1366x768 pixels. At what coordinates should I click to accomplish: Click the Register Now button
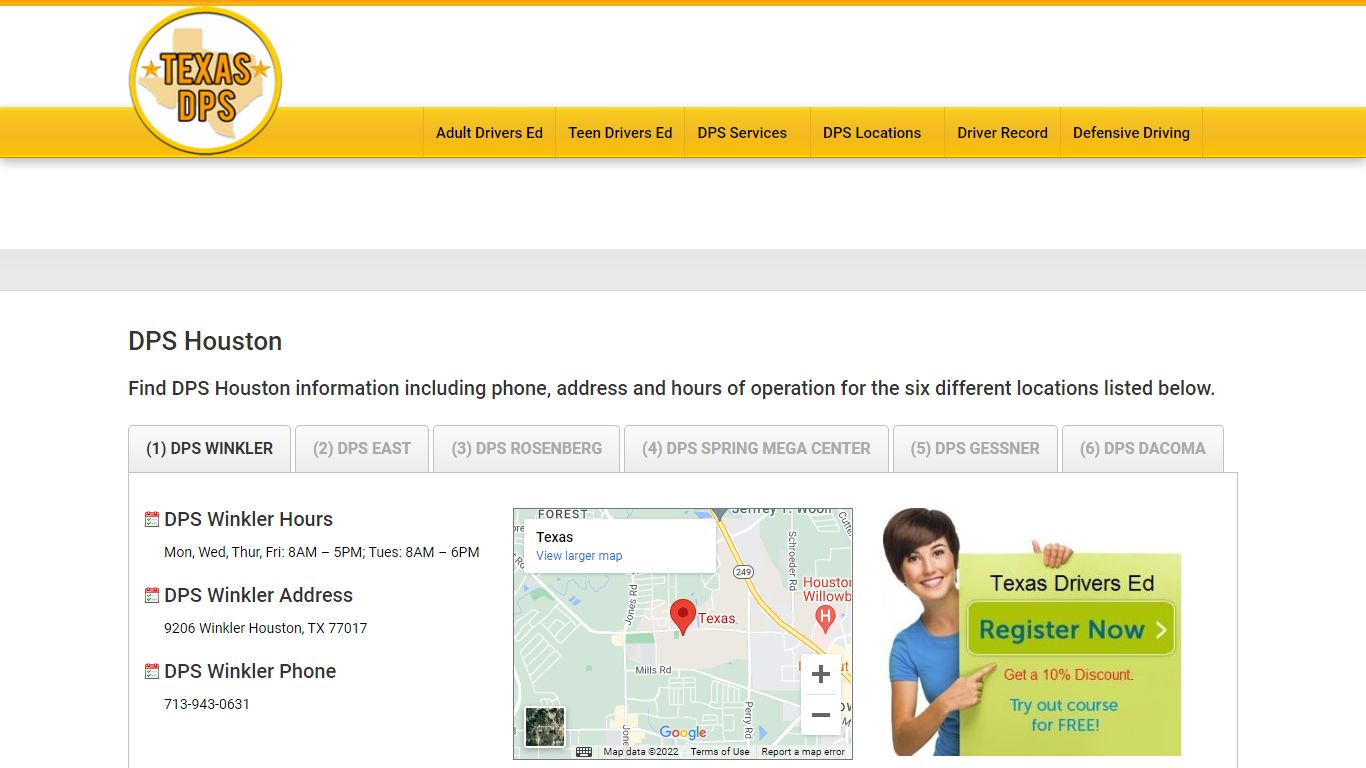point(1071,629)
